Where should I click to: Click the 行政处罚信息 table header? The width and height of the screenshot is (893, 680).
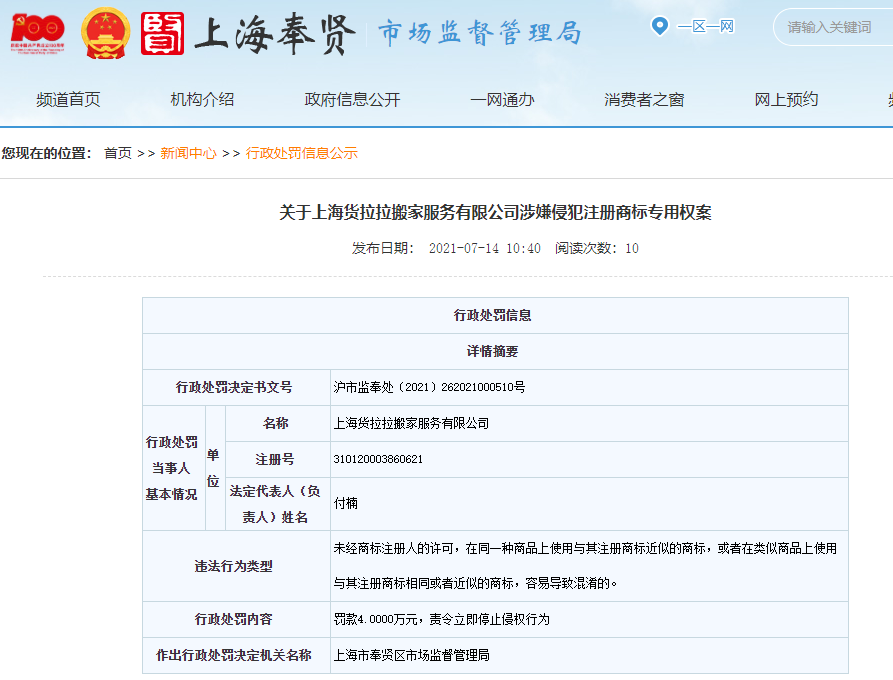pyautogui.click(x=493, y=316)
